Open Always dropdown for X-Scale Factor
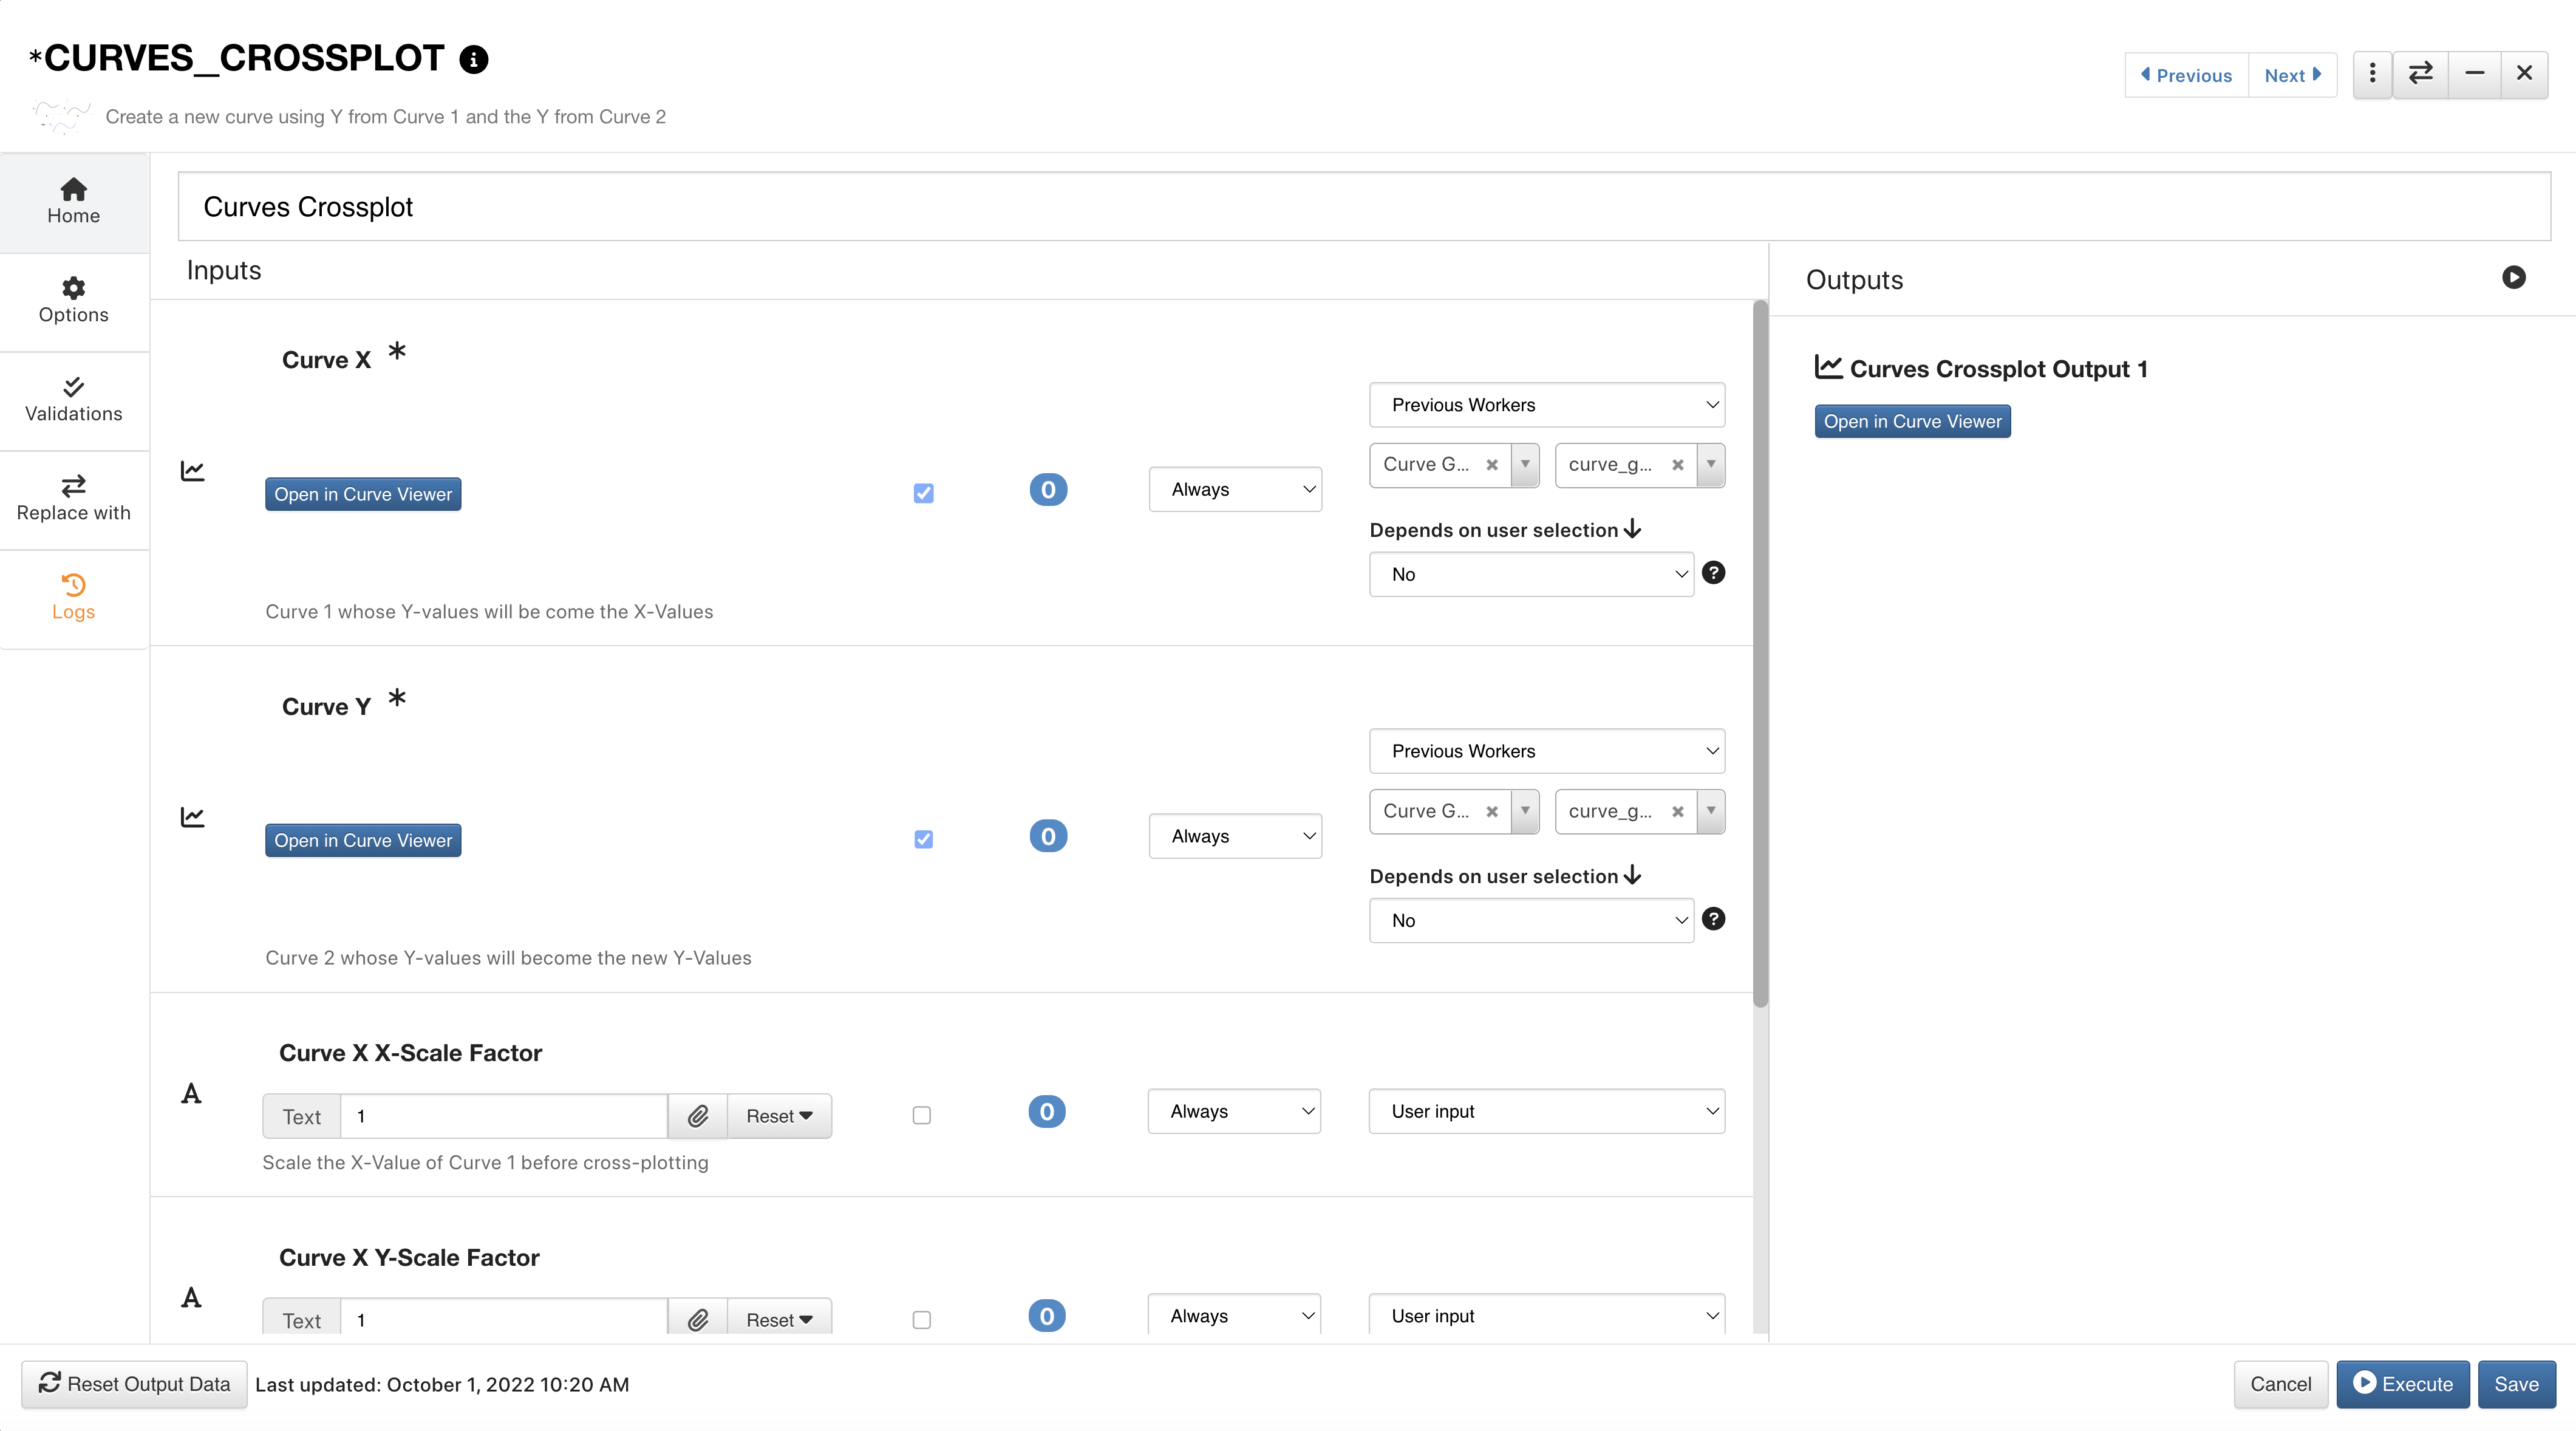2576x1431 pixels. pyautogui.click(x=1234, y=1111)
